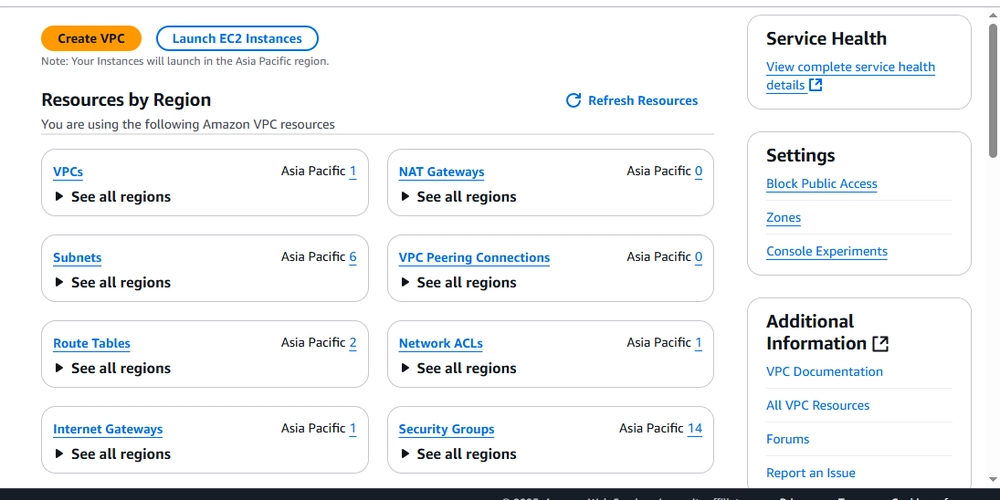Image resolution: width=1000 pixels, height=500 pixels.
Task: Click external link icon next to Additional Information
Action: click(880, 344)
